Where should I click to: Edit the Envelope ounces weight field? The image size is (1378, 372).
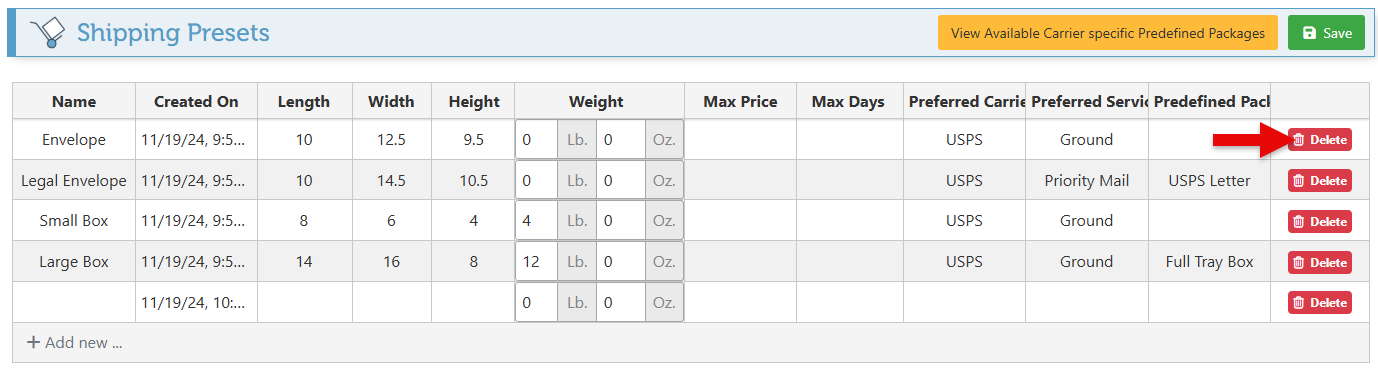coord(621,140)
